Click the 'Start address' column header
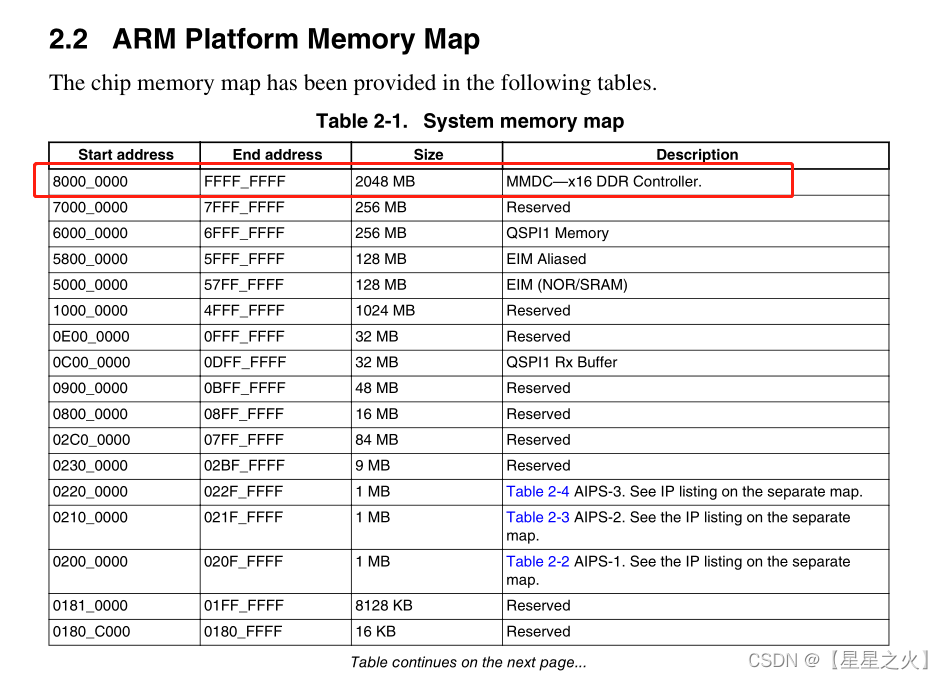 (x=126, y=155)
